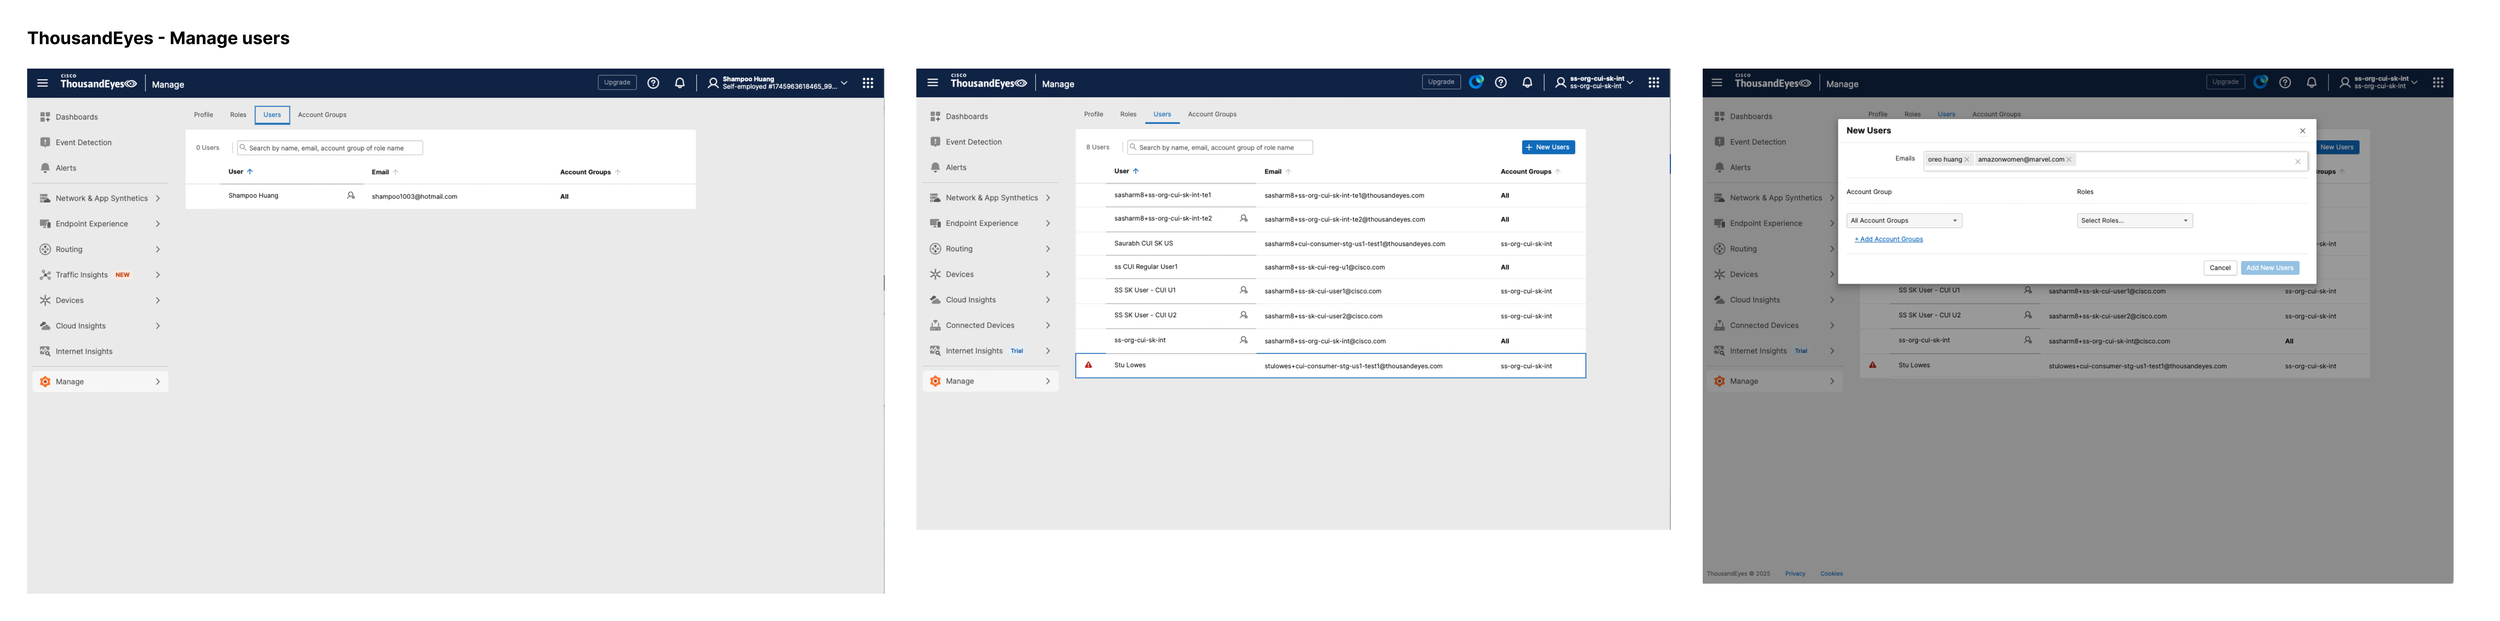Open the All Account Groups dropdown
The image size is (2500, 621).
(x=1904, y=221)
